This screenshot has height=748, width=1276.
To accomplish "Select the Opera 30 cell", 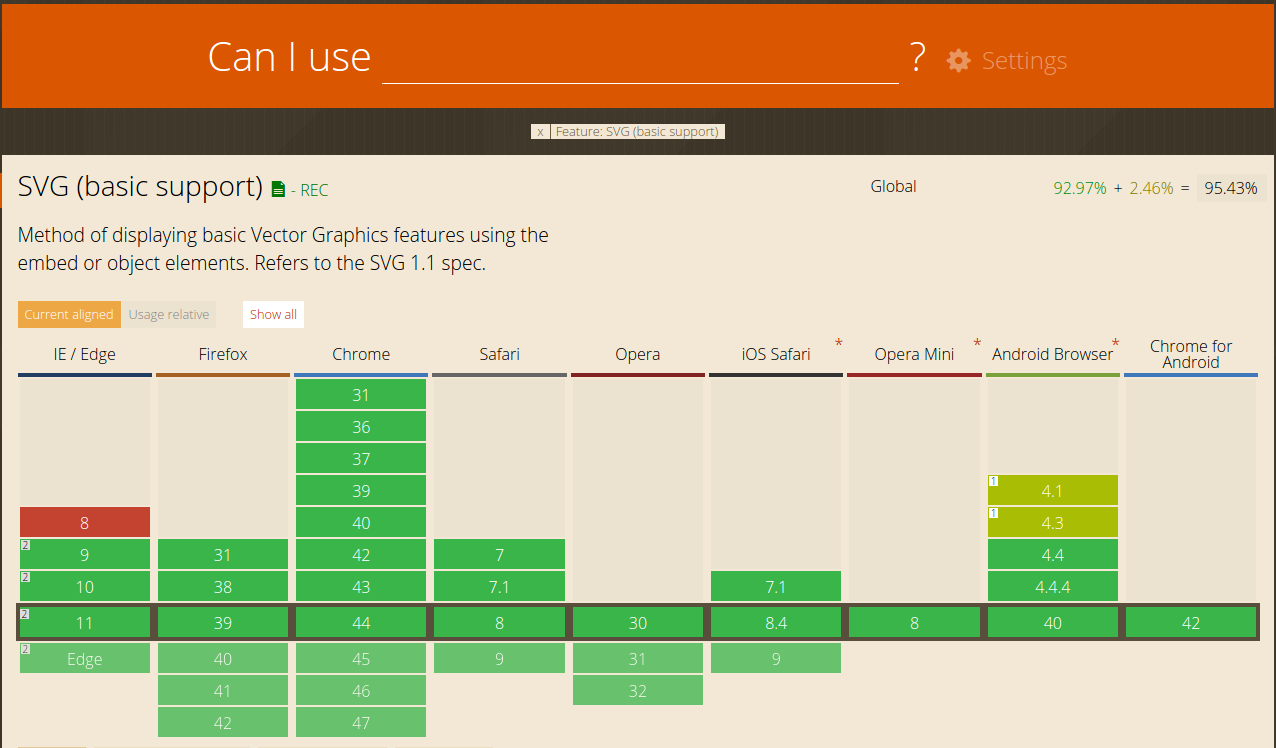I will point(638,622).
